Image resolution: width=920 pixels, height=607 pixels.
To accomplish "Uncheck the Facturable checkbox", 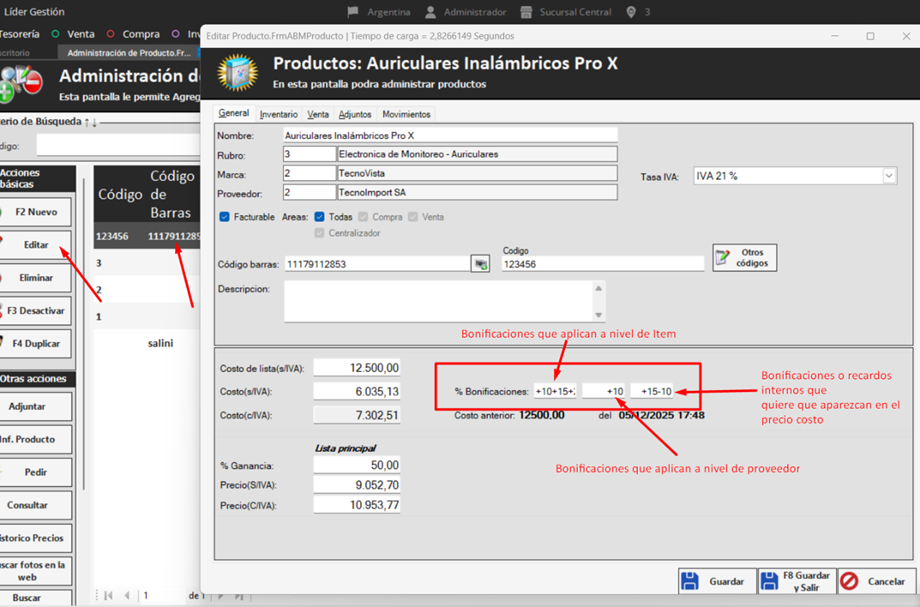I will pos(226,216).
